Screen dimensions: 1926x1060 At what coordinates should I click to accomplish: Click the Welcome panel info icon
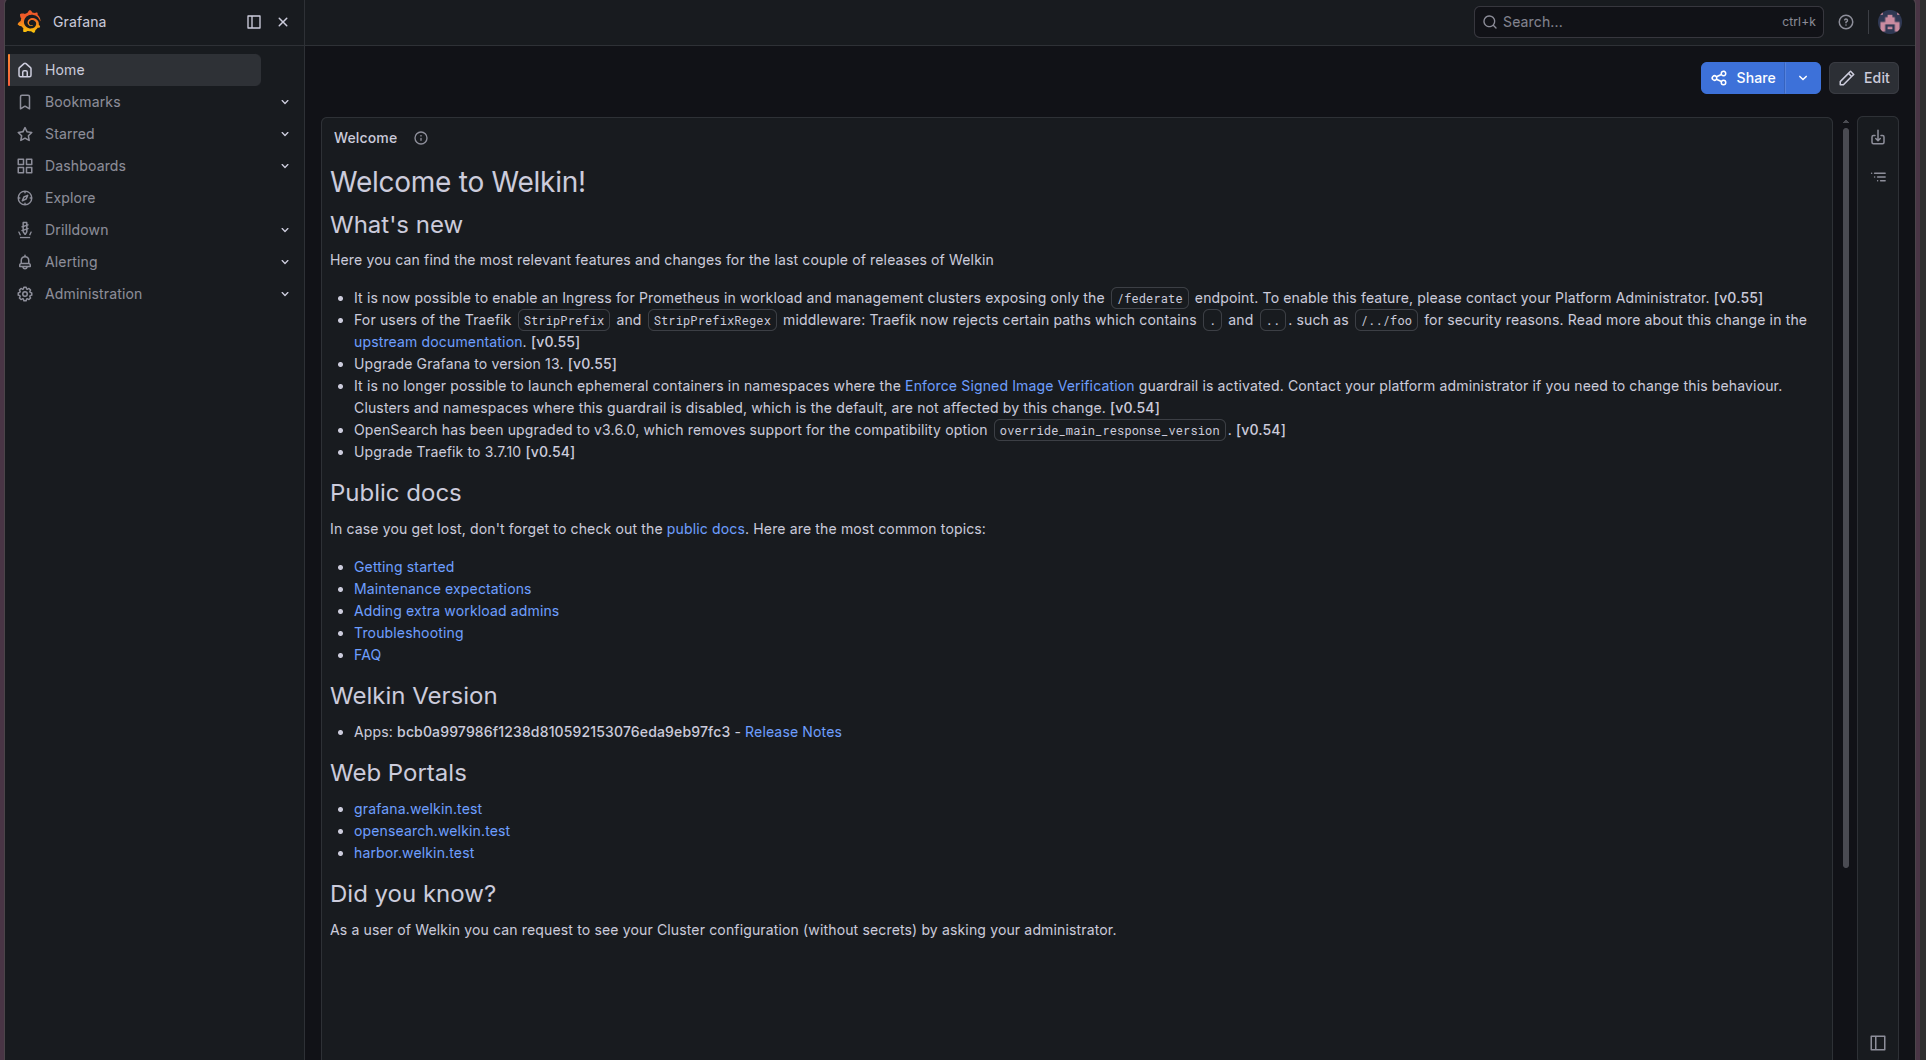421,138
